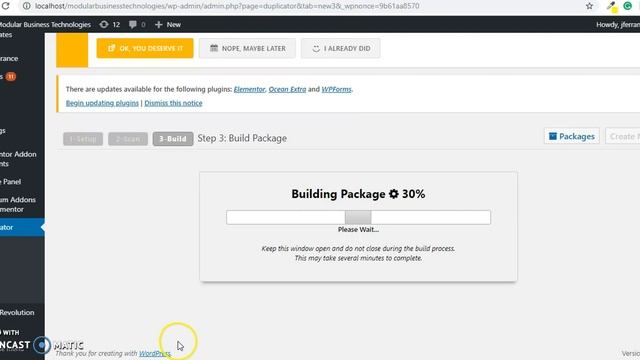This screenshot has height=360, width=640.
Task: Click the Step 3: Build Package heading
Action: (242, 138)
